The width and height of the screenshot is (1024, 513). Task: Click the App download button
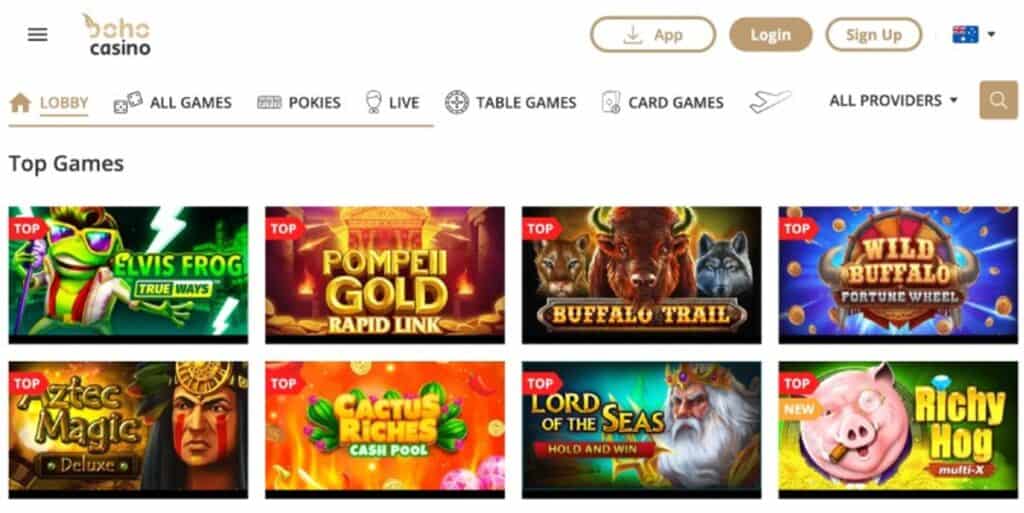(x=653, y=35)
